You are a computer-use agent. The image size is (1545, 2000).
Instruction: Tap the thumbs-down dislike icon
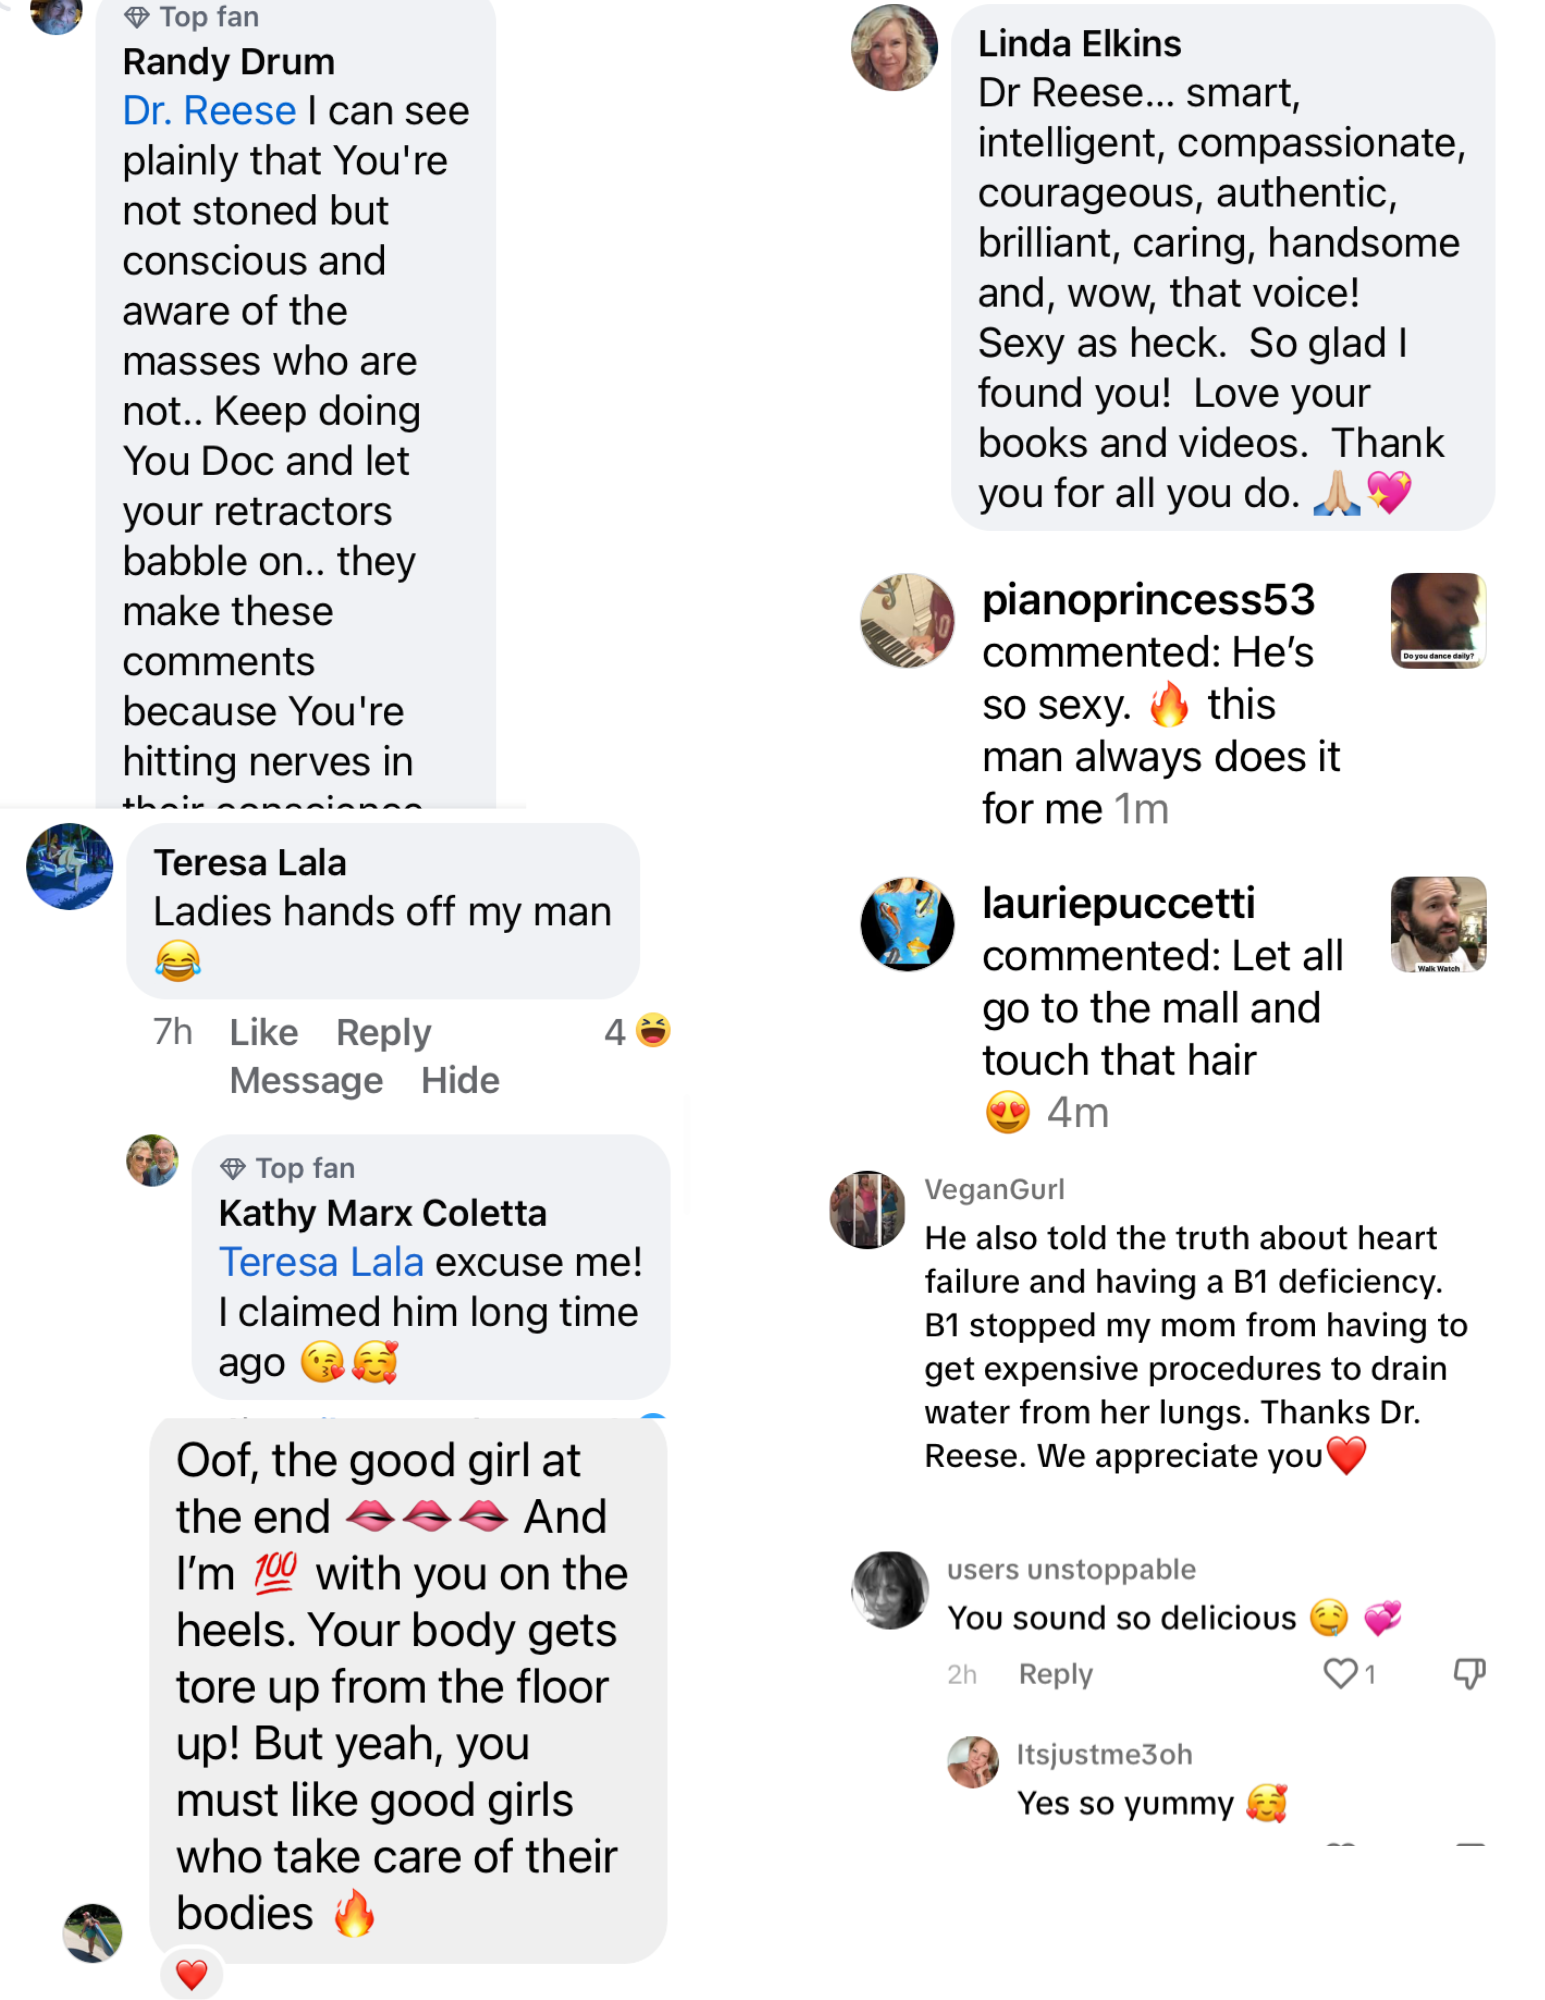click(x=1468, y=1673)
